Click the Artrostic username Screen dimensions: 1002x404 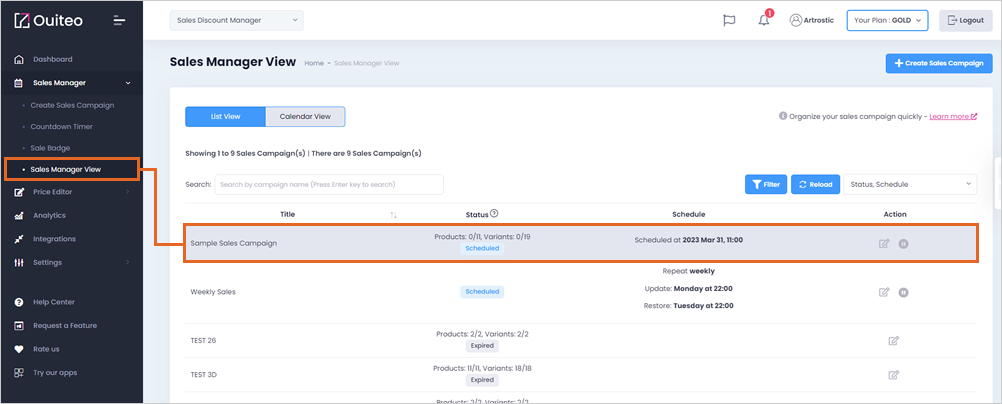[x=819, y=20]
